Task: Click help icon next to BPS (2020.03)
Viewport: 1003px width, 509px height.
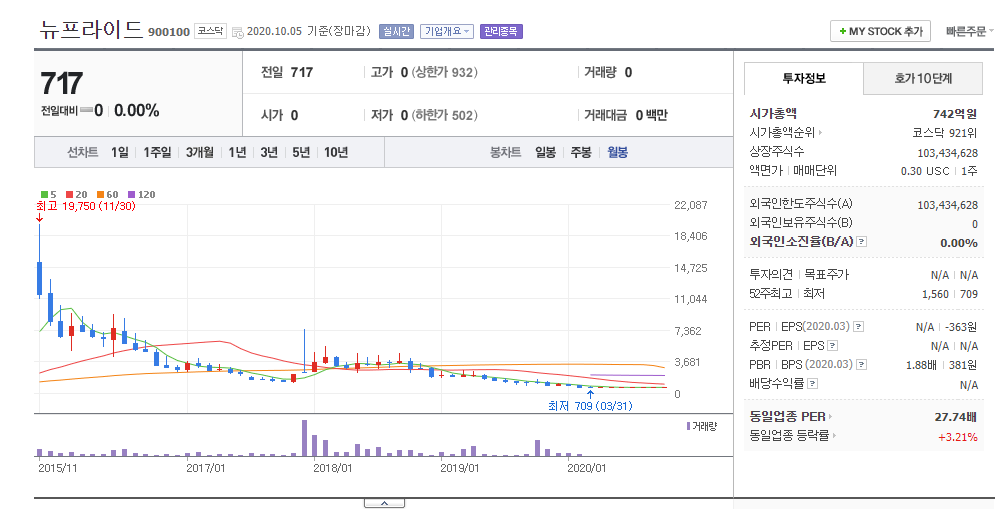Action: 862,364
